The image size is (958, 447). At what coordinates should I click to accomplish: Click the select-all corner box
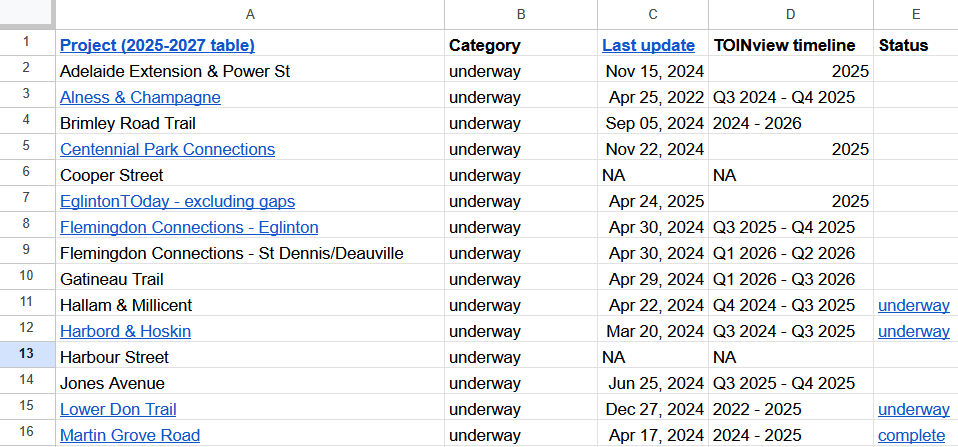[x=27, y=14]
